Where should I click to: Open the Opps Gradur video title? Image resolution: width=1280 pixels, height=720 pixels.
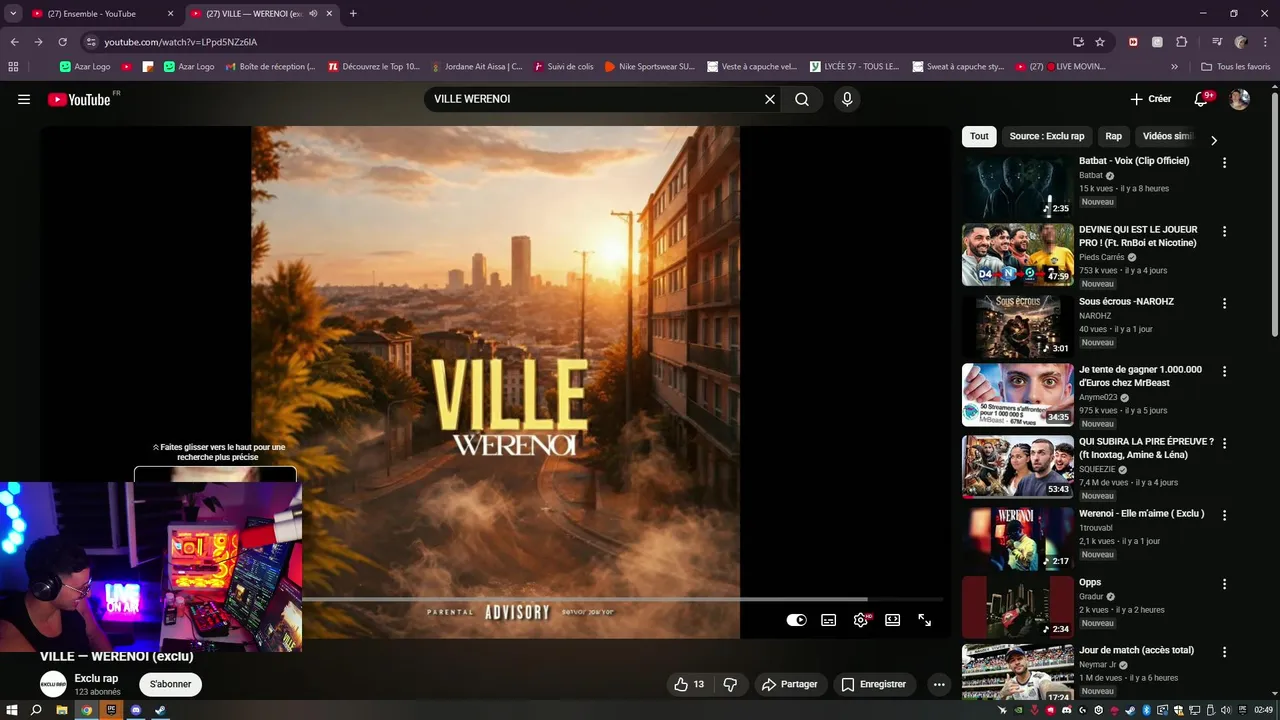pos(1090,582)
